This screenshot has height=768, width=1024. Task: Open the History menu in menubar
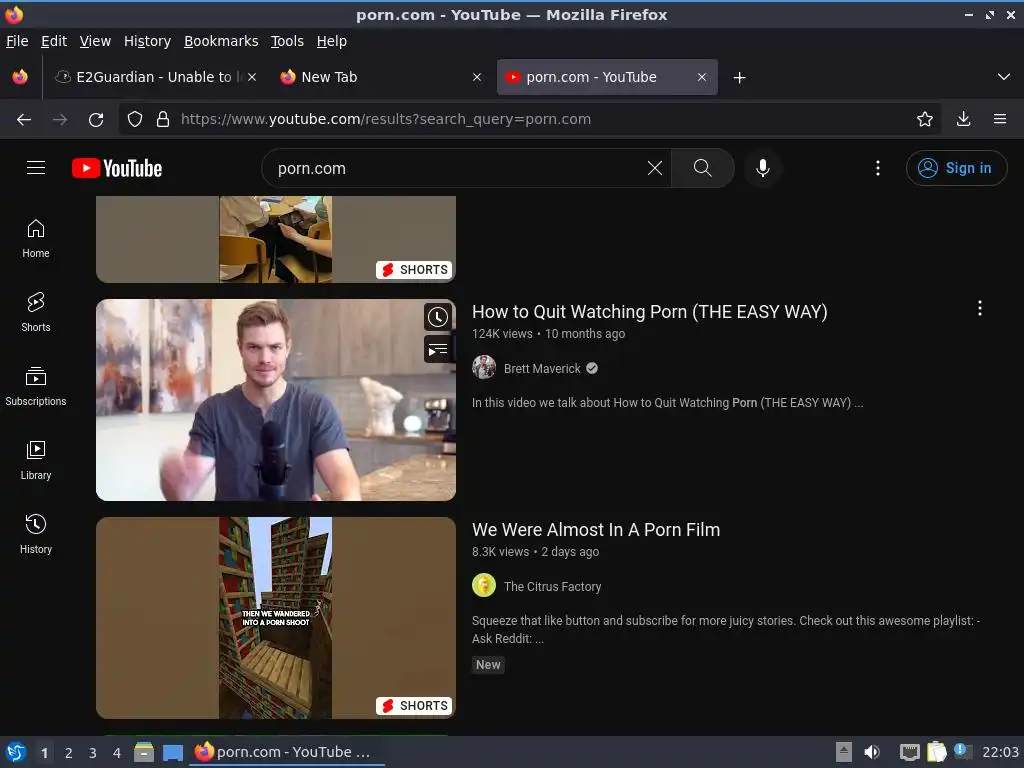(x=147, y=41)
